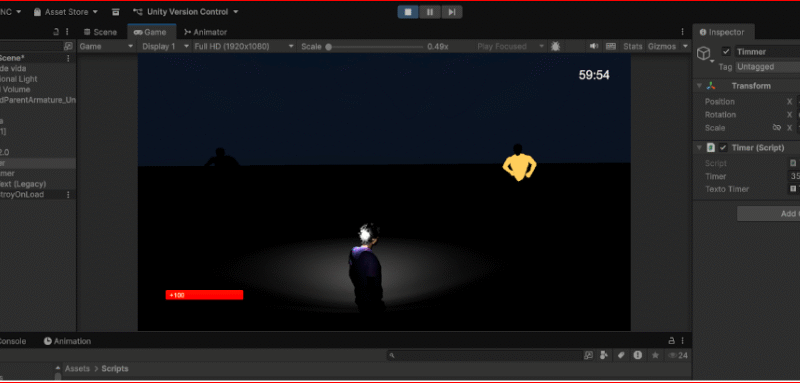This screenshot has height=383, width=800.
Task: Open the Animator tab
Action: click(x=205, y=32)
